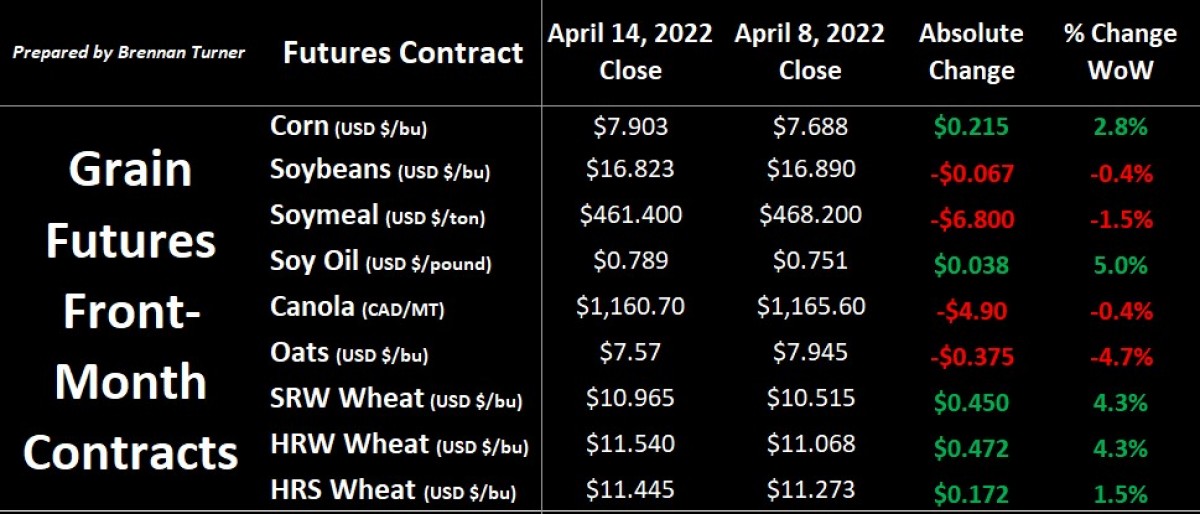Click the April 8, 2022 Close header
Viewport: 1200px width, 514px height.
point(811,52)
